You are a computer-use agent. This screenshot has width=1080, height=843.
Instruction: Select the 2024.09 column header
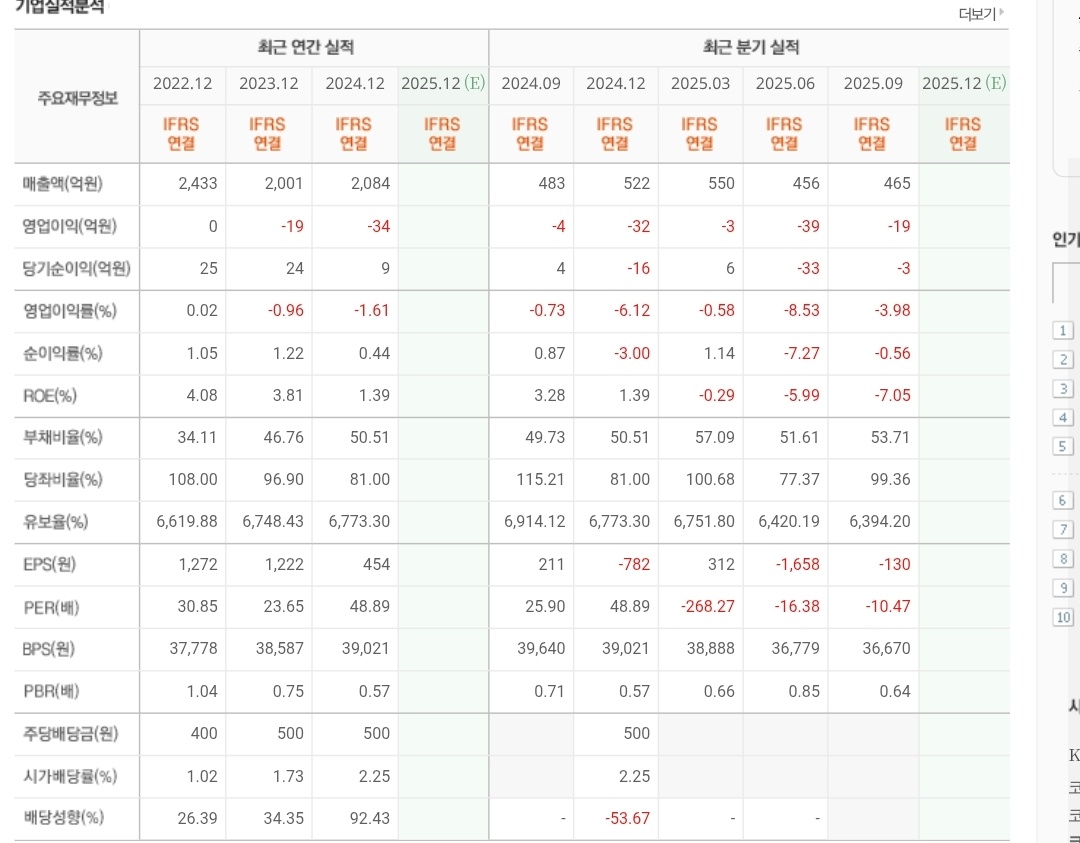531,83
